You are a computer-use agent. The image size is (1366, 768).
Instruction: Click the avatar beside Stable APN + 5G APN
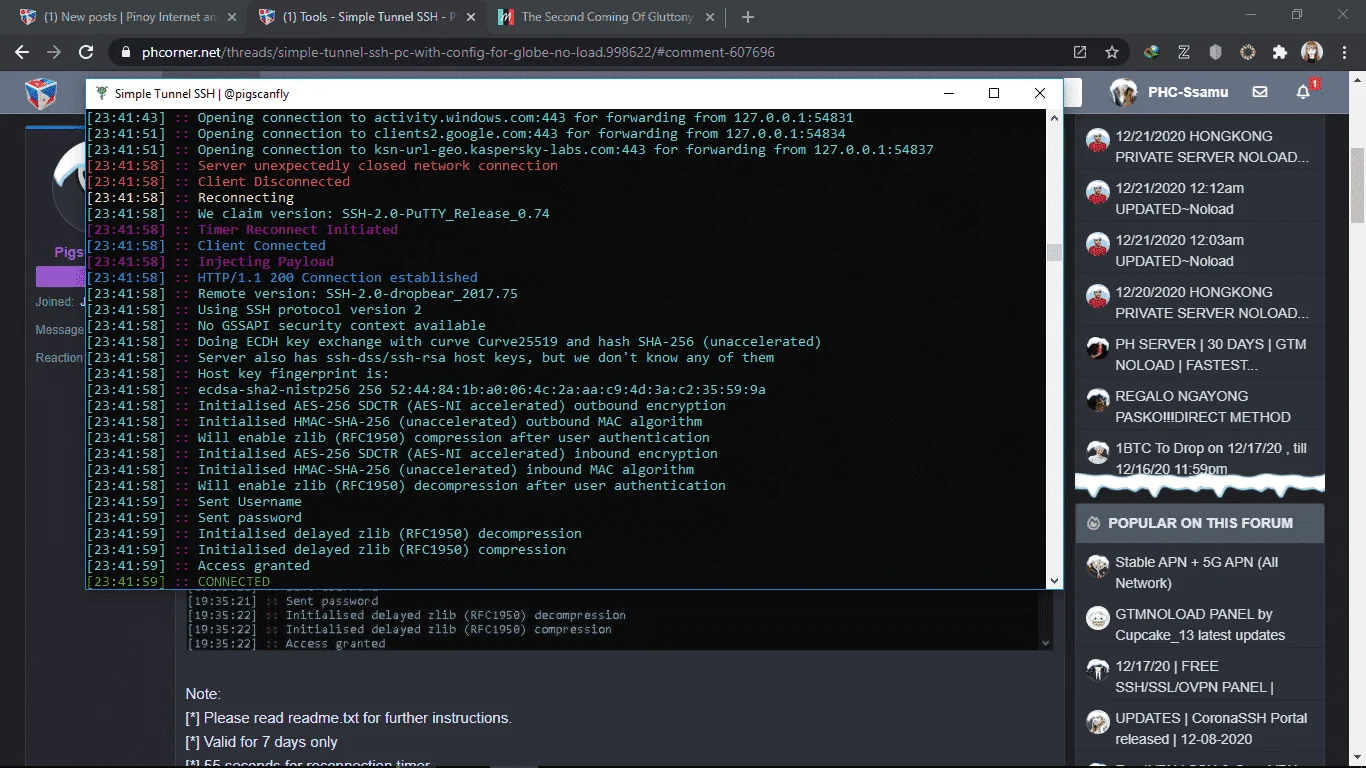pos(1097,564)
